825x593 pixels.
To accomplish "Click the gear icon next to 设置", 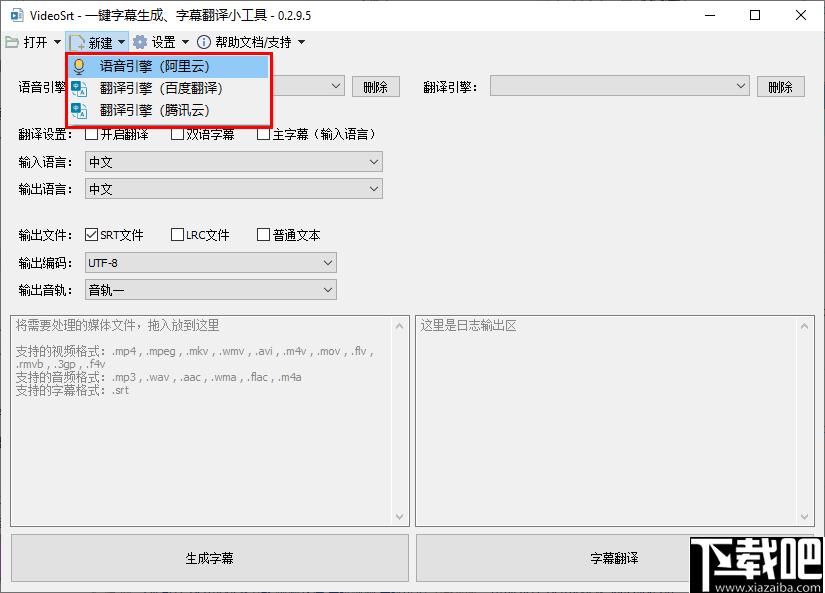I will pos(140,42).
